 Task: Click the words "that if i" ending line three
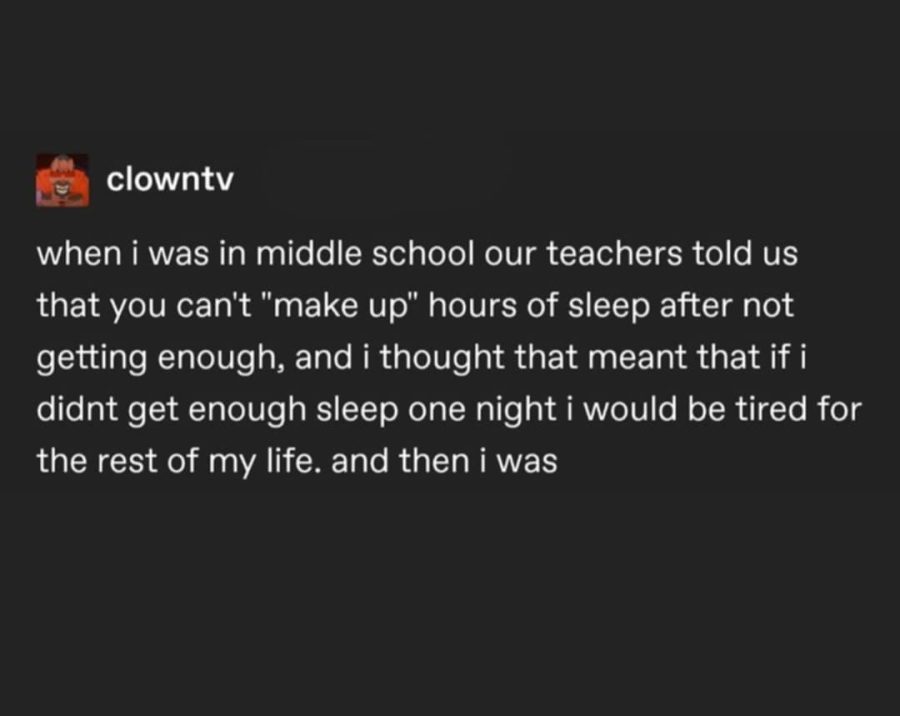pos(752,357)
